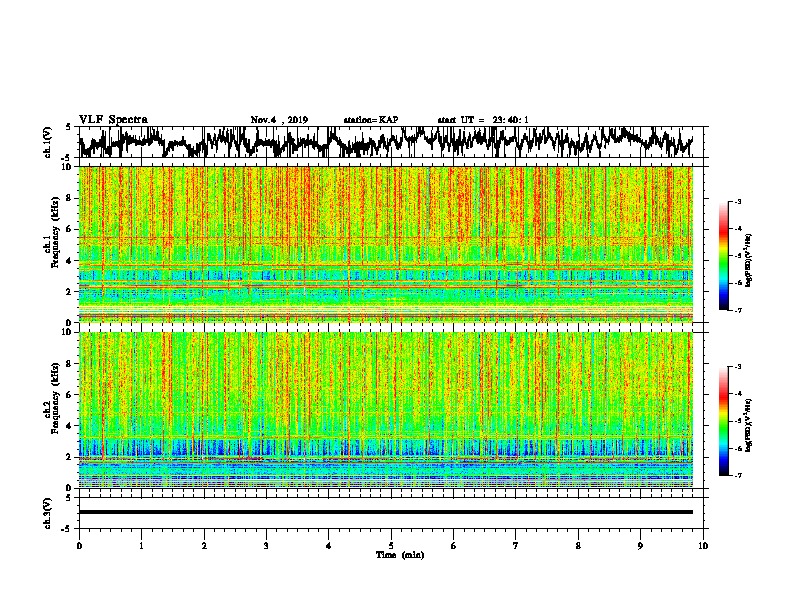Click time axis tick label "4"
The width and height of the screenshot is (792, 612).
329,546
